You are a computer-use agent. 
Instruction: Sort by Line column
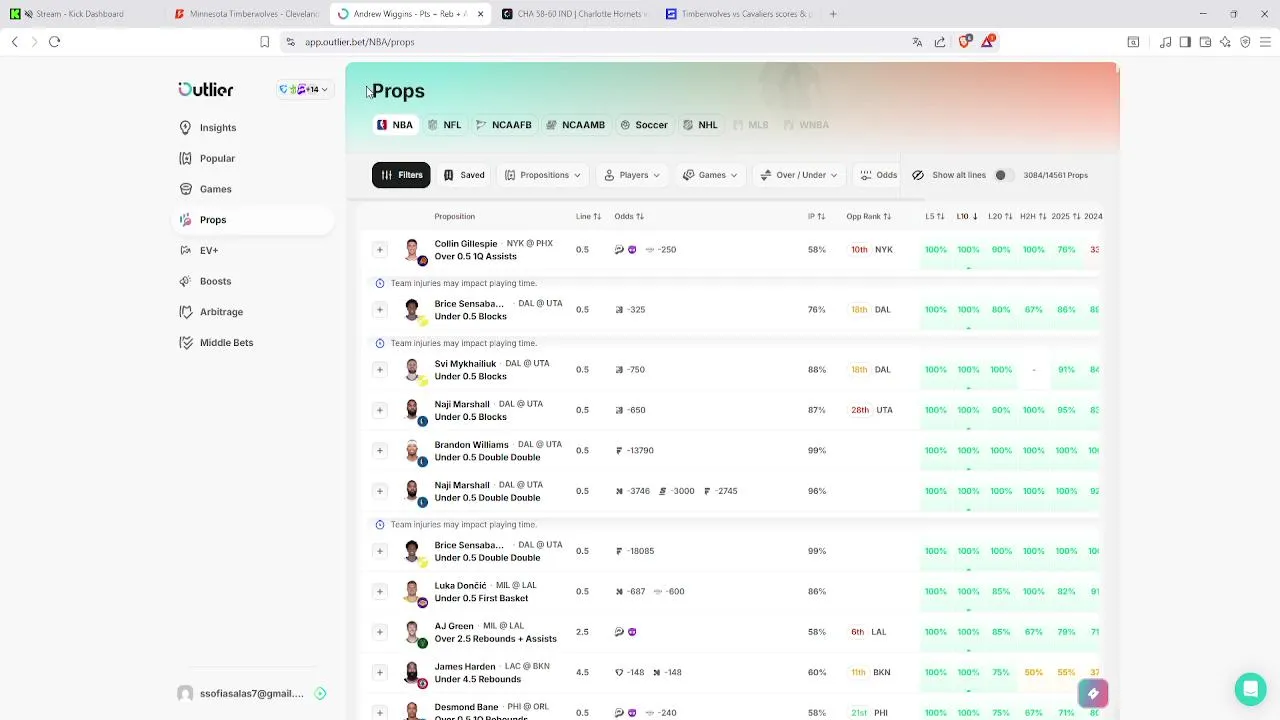coord(588,217)
